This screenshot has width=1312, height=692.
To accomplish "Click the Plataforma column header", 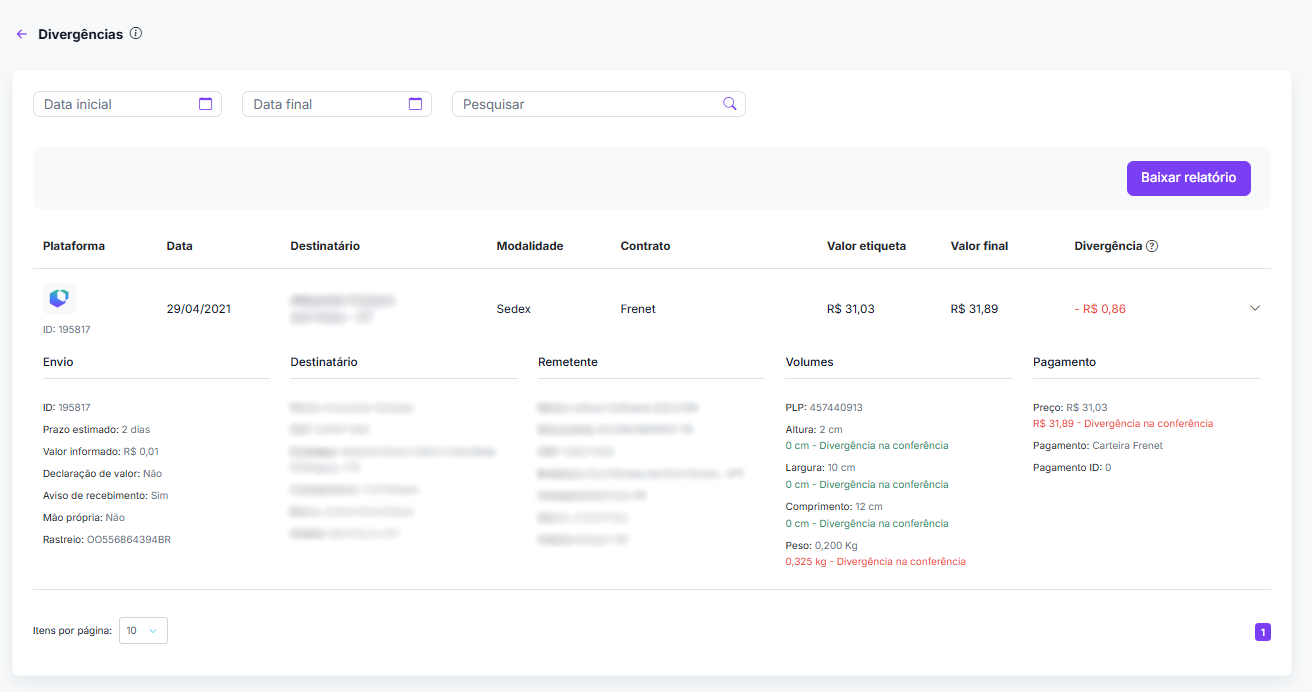I will [x=74, y=246].
